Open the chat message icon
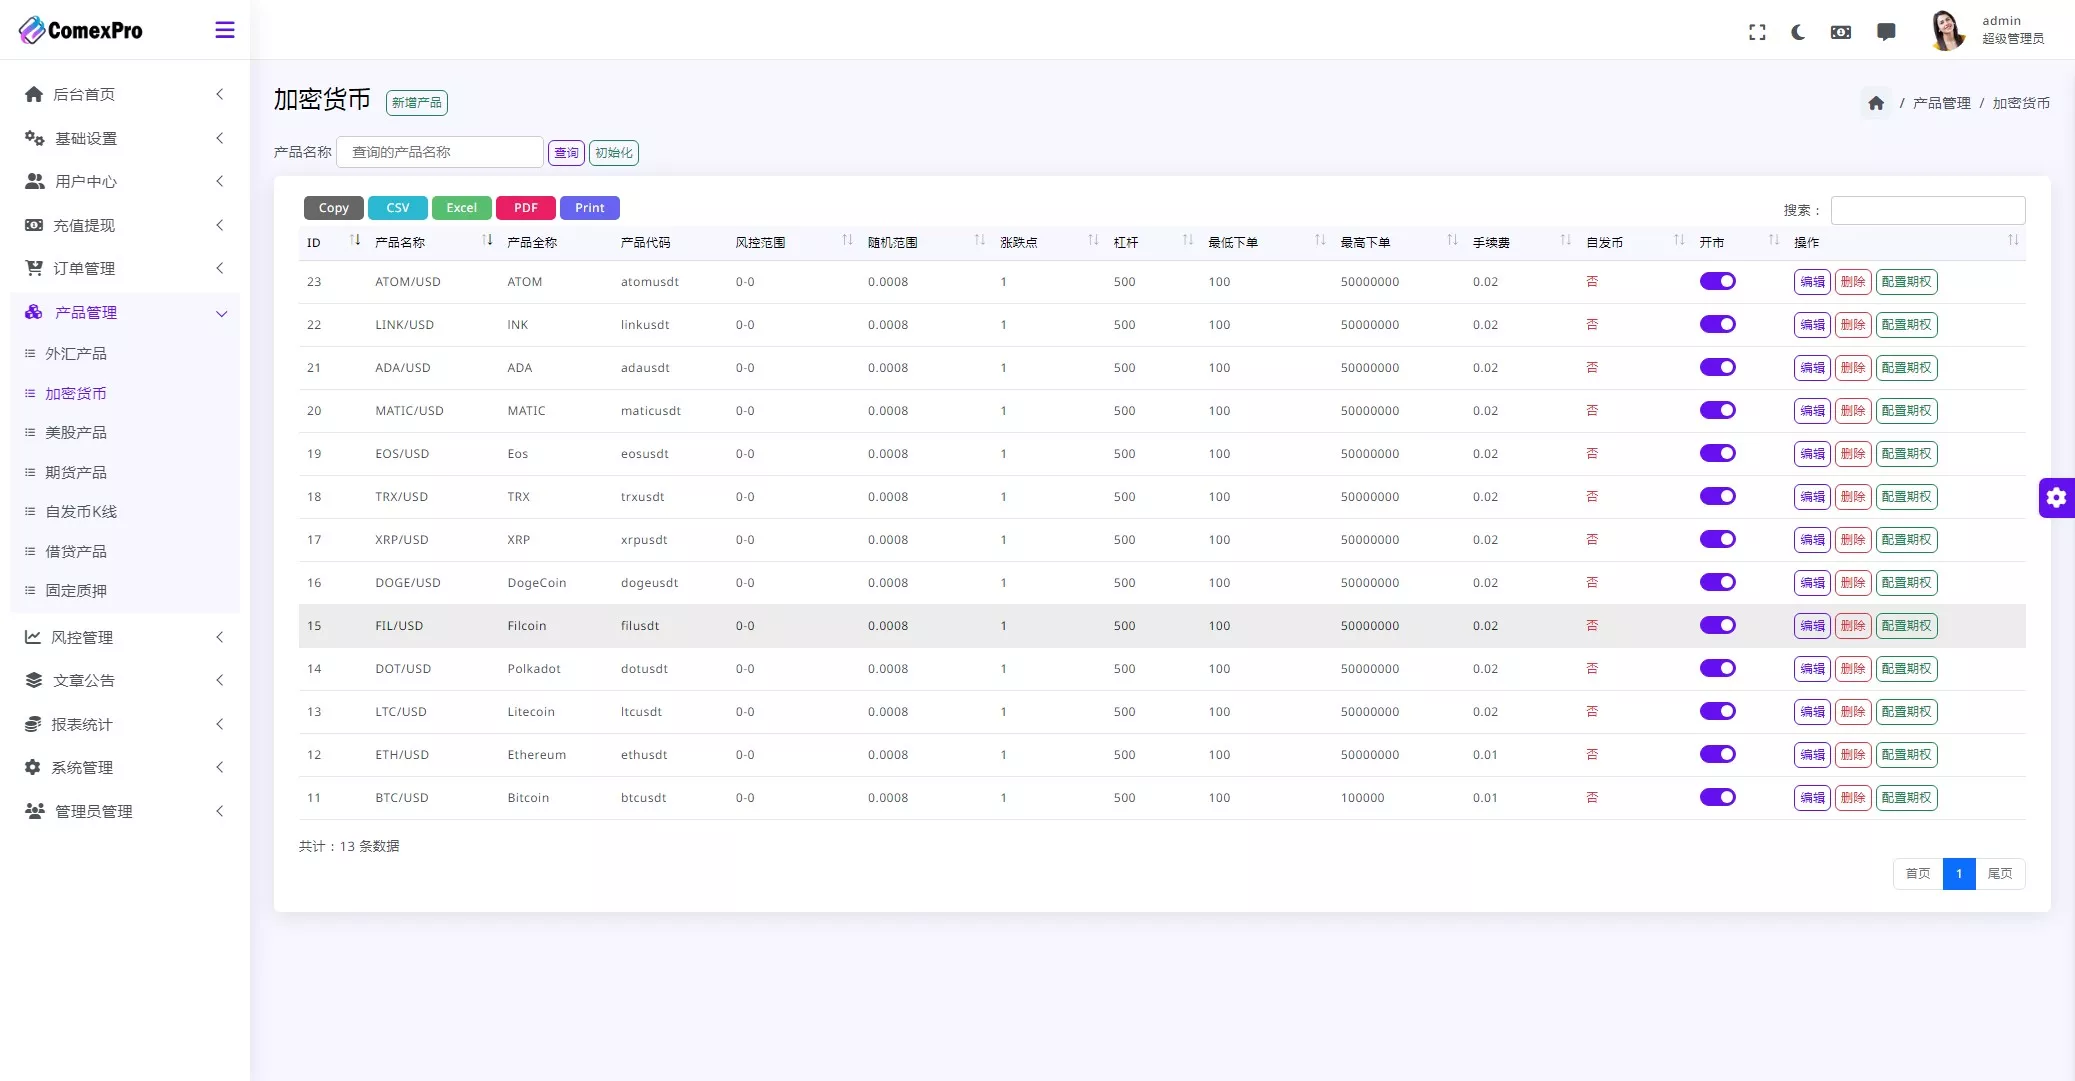The width and height of the screenshot is (2075, 1081). [1886, 32]
